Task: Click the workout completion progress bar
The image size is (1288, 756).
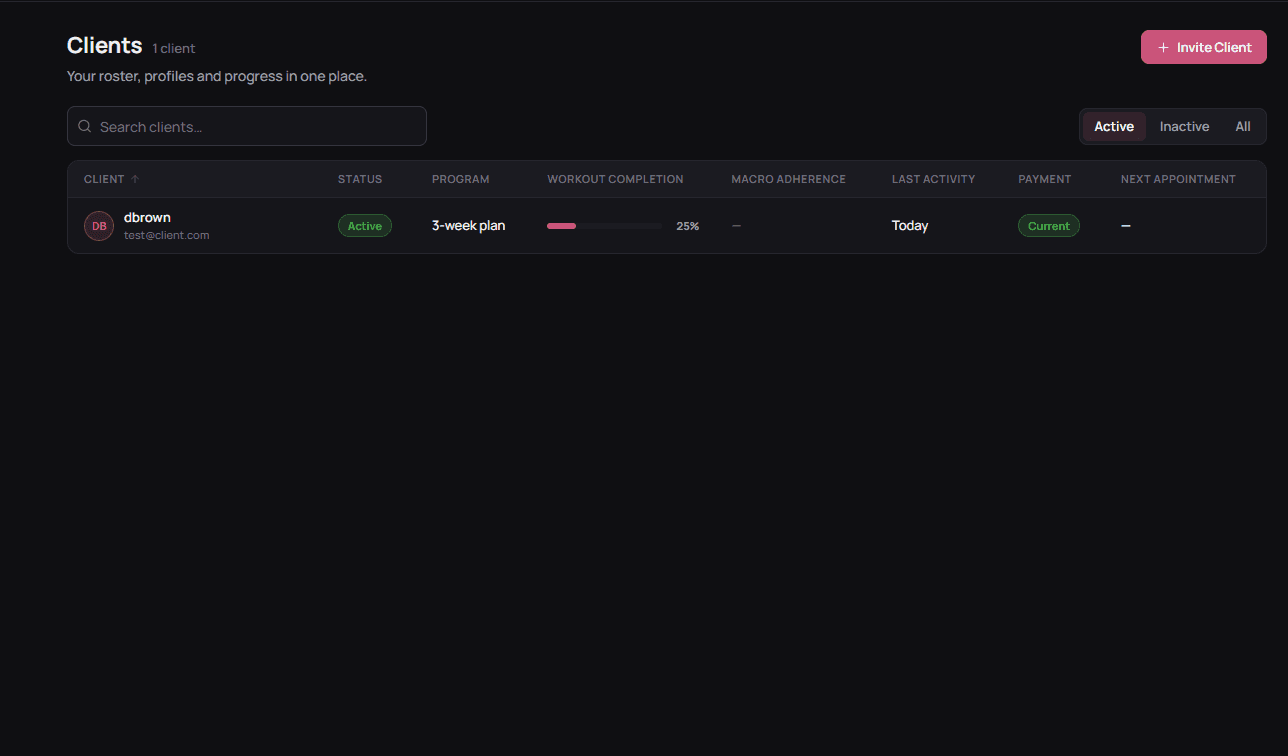Action: [x=604, y=226]
